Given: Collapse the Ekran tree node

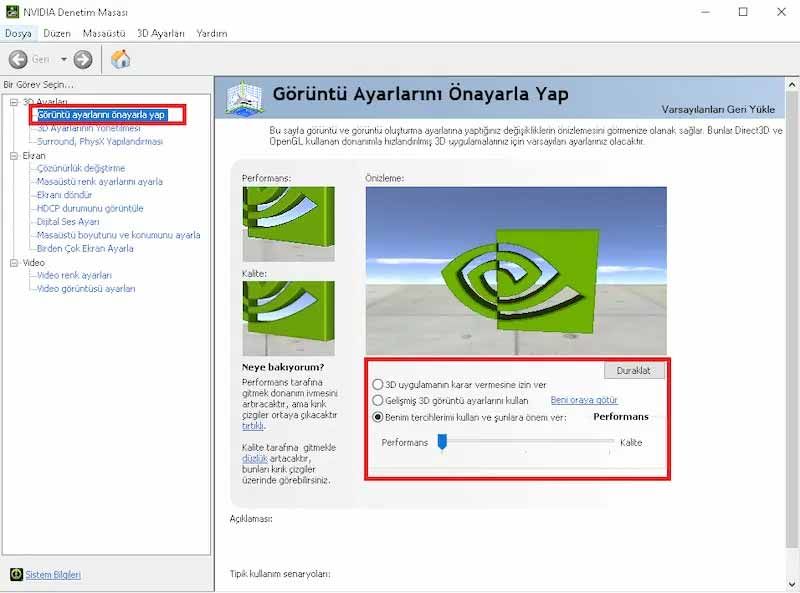Looking at the screenshot, I should (x=14, y=156).
